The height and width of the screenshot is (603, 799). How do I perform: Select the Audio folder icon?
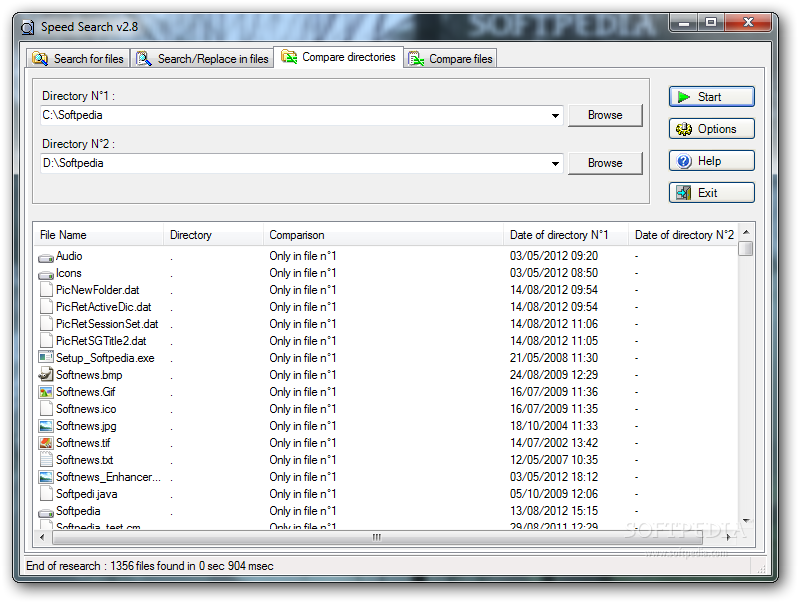tap(46, 257)
